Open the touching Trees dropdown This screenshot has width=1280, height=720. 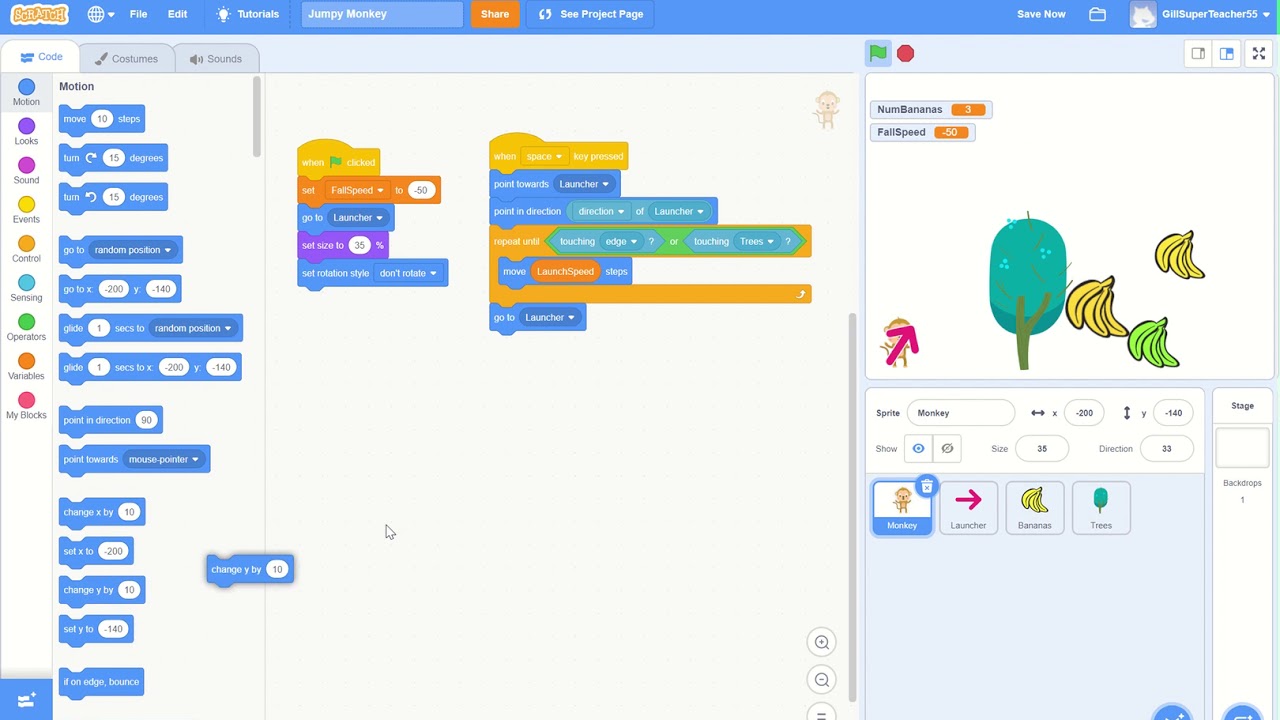tap(757, 241)
